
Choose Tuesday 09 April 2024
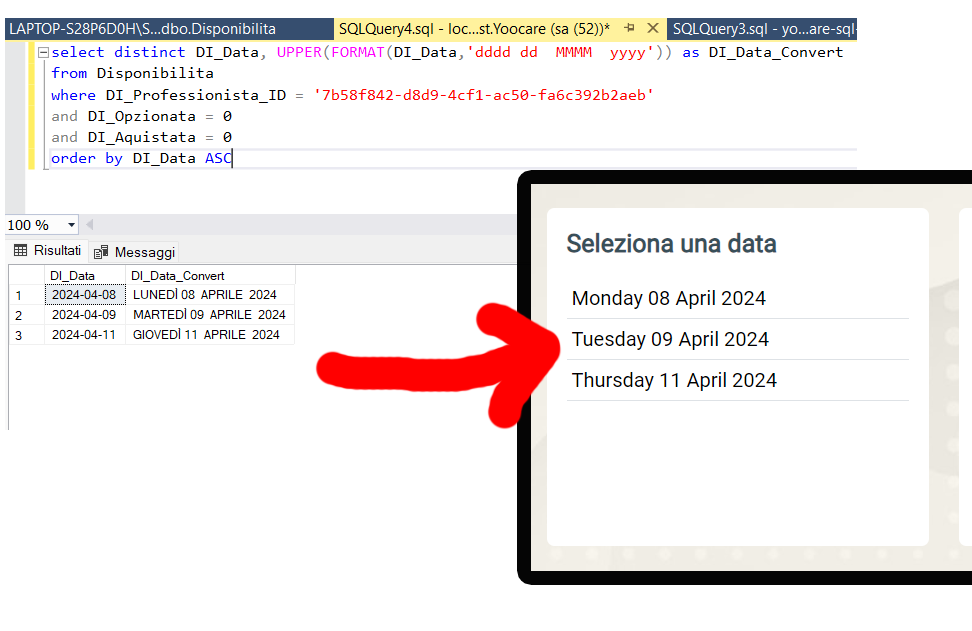pyautogui.click(x=670, y=339)
